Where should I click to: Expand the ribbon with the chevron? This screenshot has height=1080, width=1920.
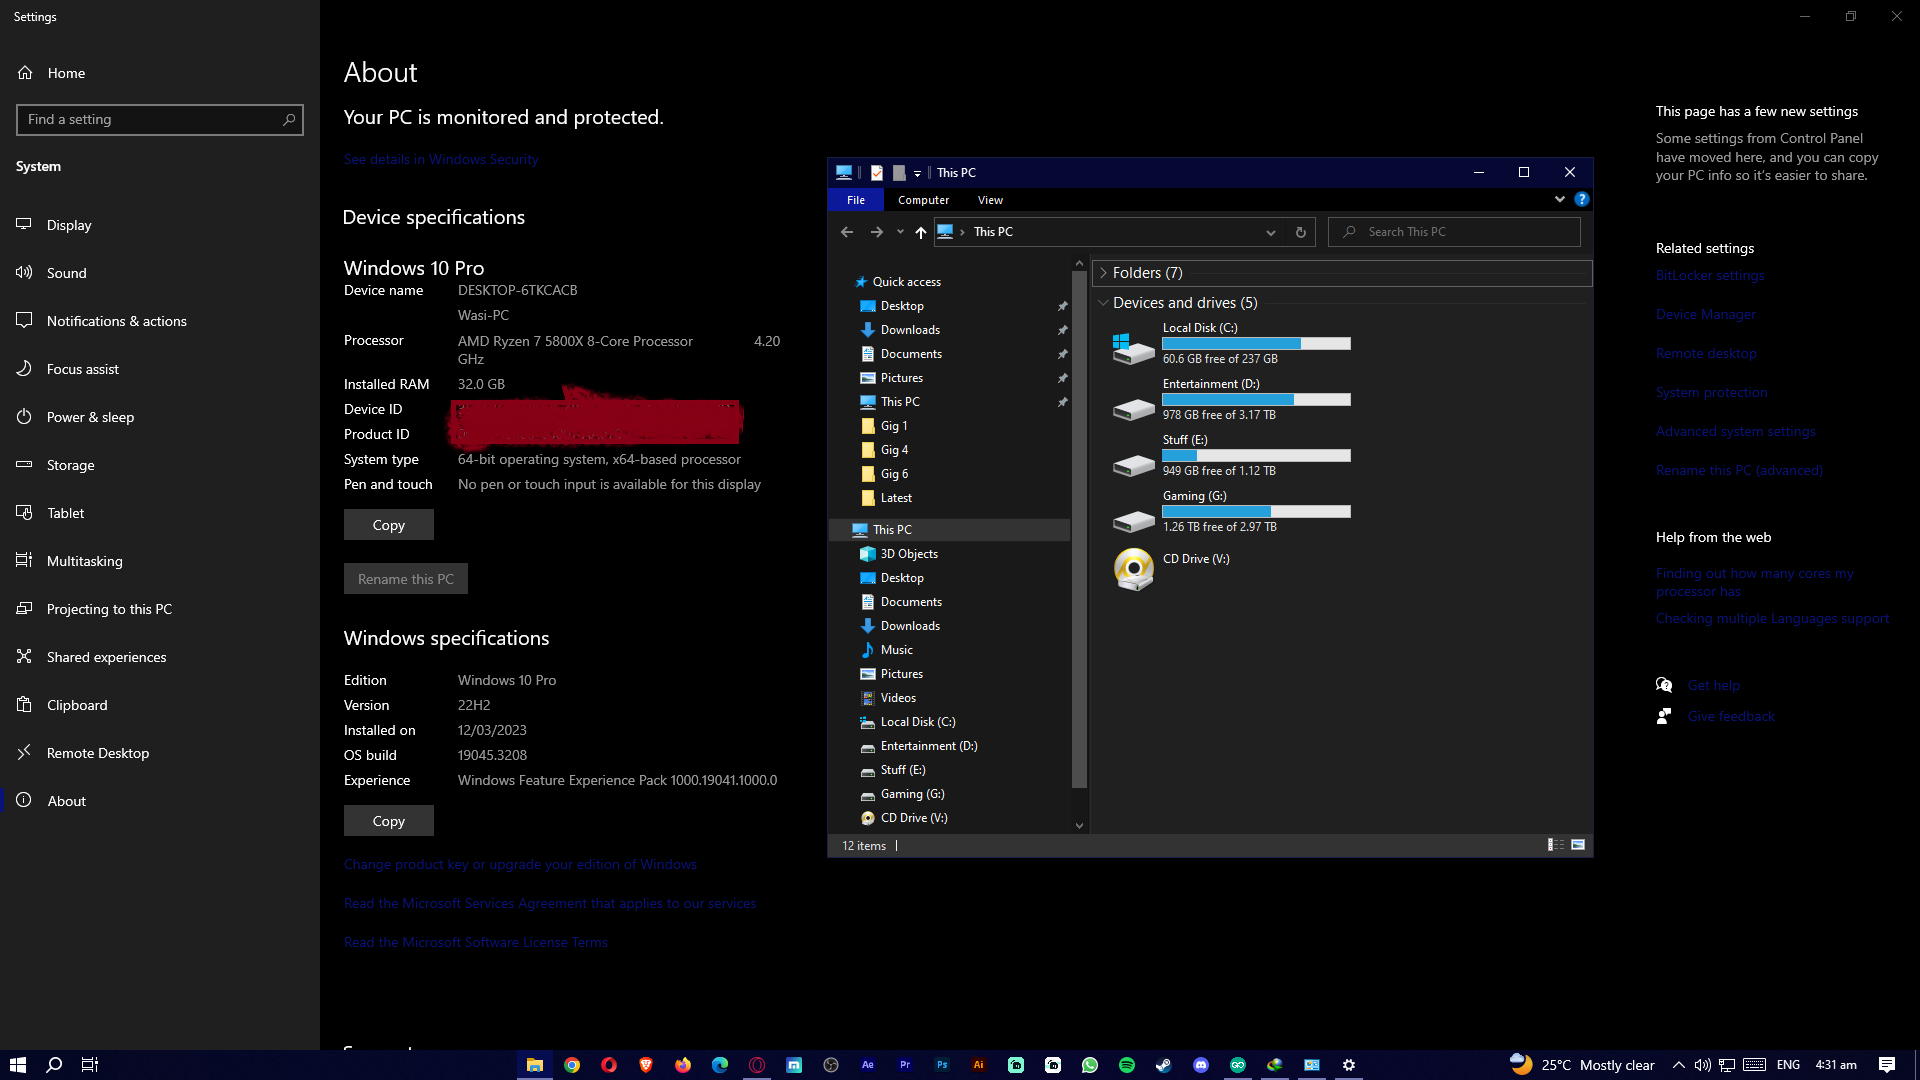[x=1559, y=199]
